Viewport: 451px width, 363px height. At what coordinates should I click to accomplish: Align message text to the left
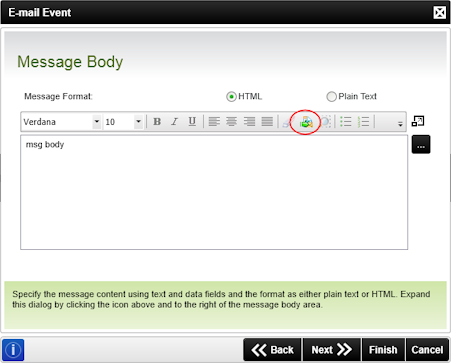tap(214, 122)
